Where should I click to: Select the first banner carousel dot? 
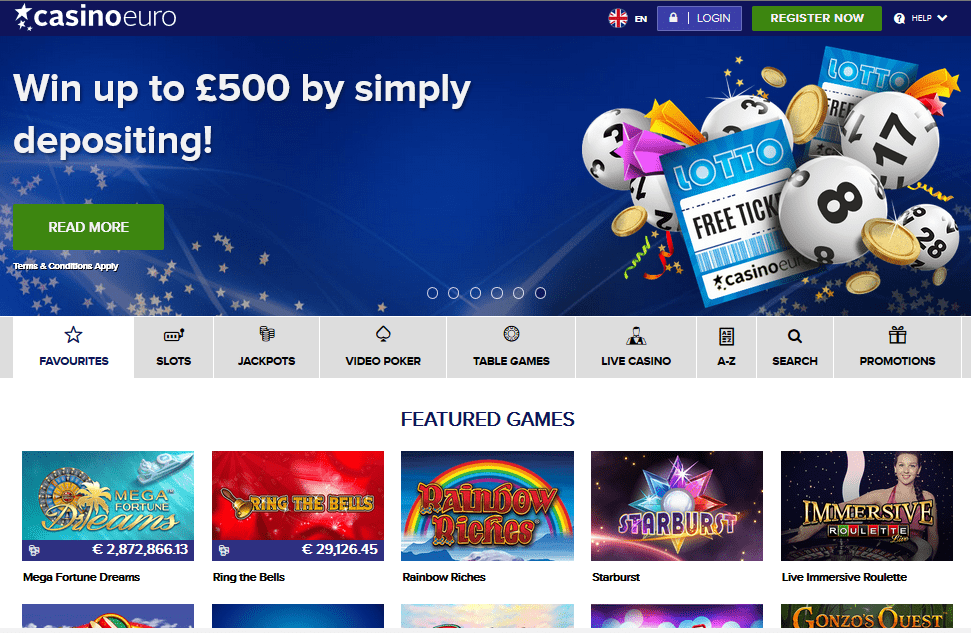[x=432, y=293]
